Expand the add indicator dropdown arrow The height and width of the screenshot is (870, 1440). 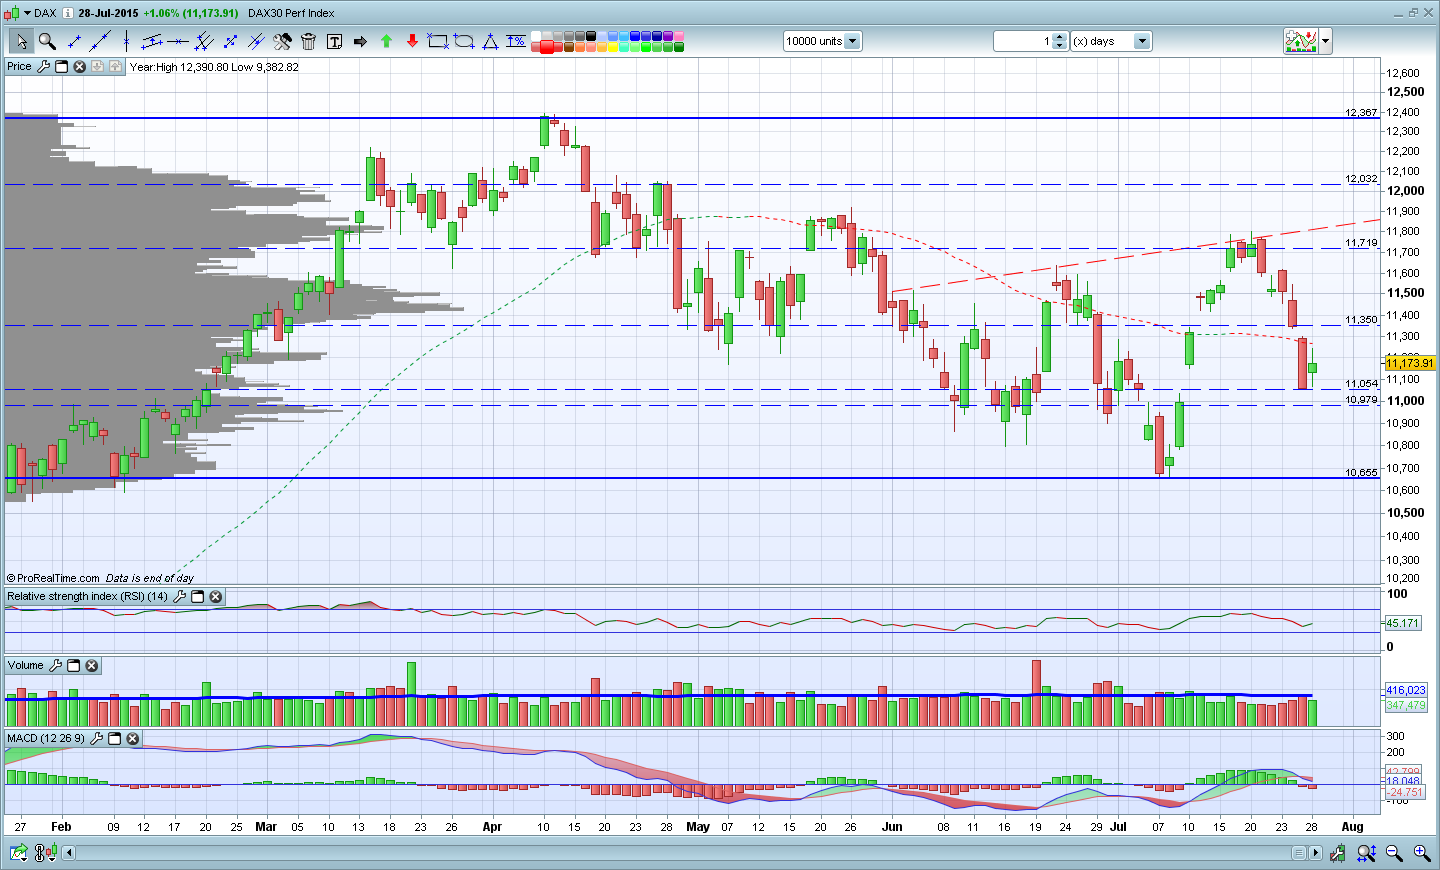click(1326, 41)
